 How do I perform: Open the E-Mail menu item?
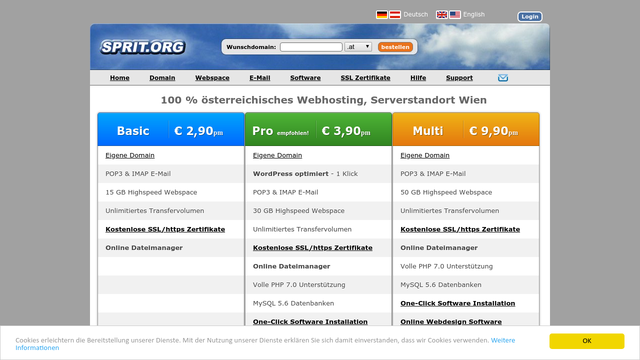click(x=260, y=78)
